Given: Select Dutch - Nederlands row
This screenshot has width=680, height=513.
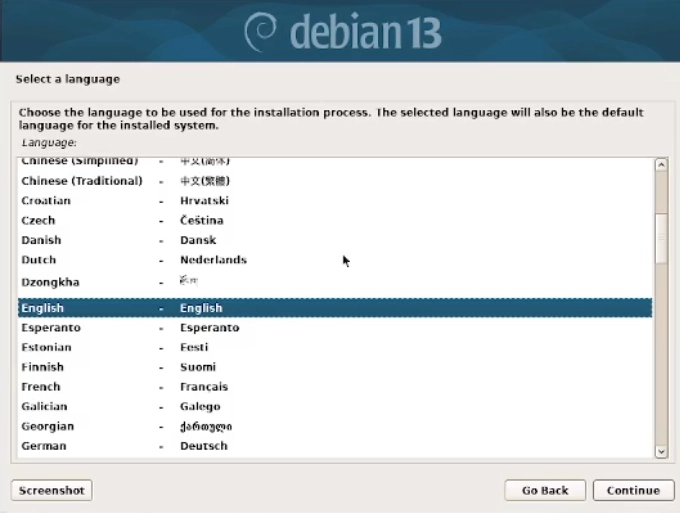Looking at the screenshot, I should point(335,260).
